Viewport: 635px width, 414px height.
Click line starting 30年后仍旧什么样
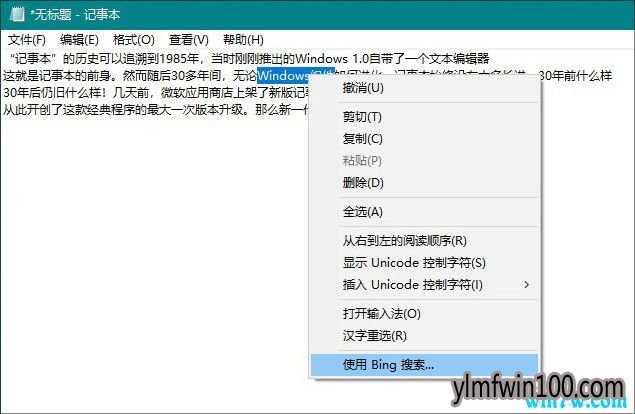pos(156,93)
